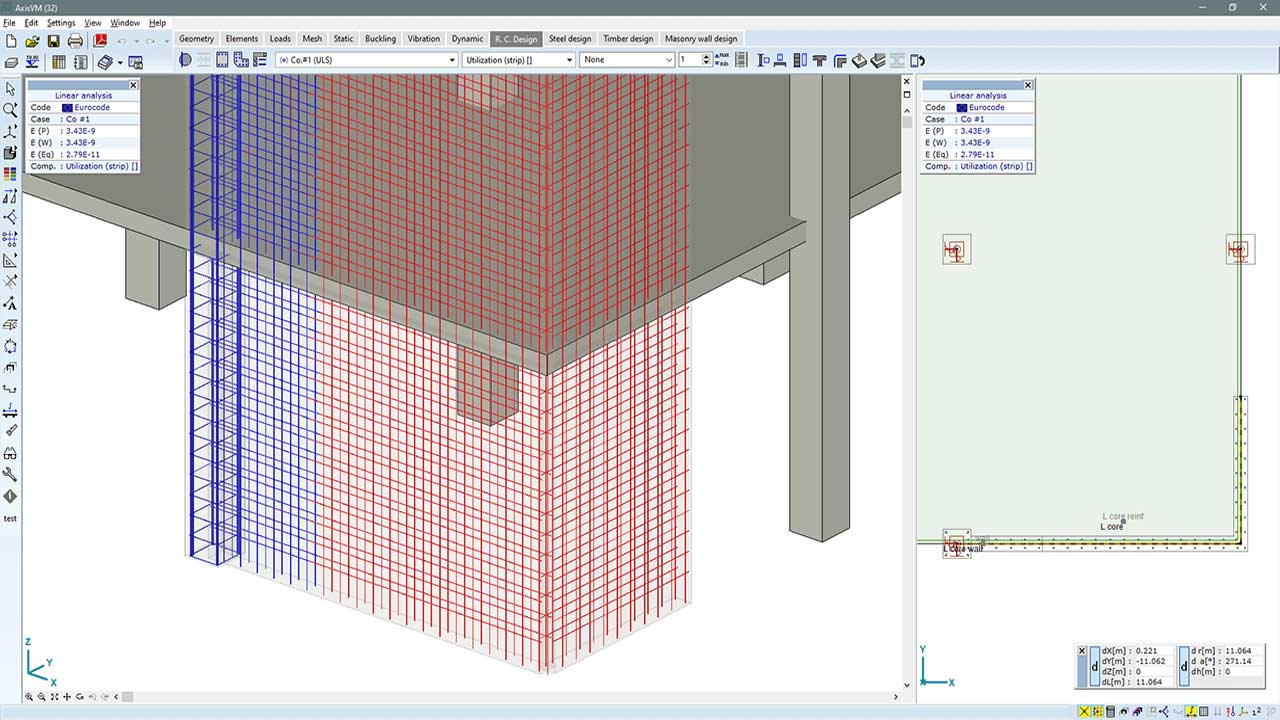The width and height of the screenshot is (1280, 720).
Task: Choose the zoom magnifier tool
Action: (11, 110)
